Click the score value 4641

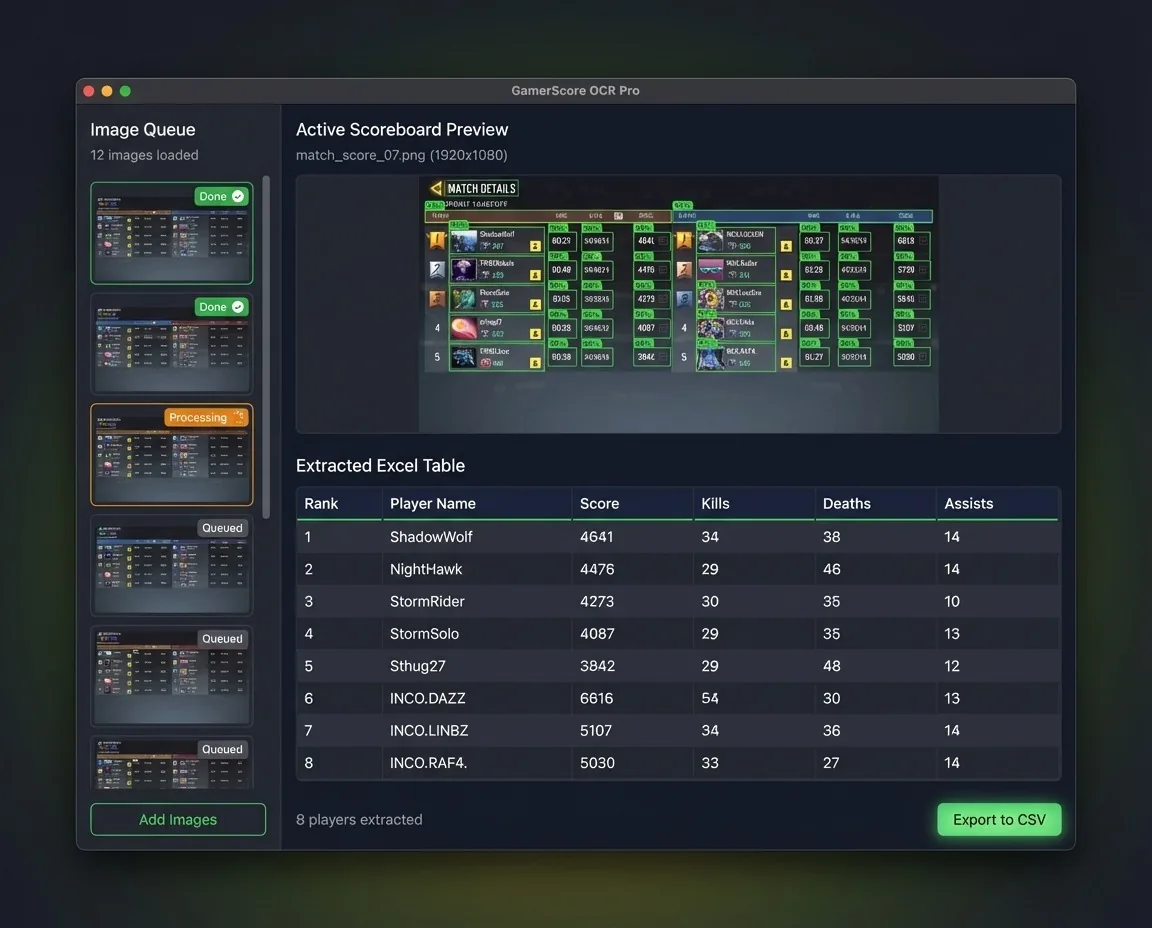[597, 536]
